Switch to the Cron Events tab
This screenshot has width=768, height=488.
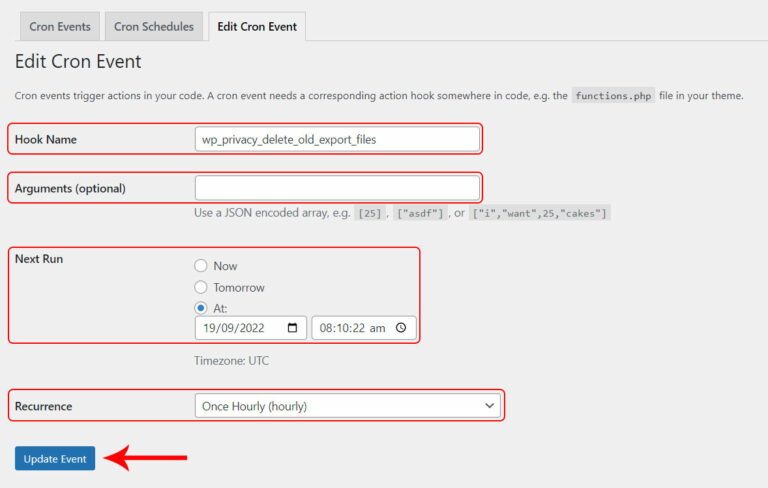pyautogui.click(x=60, y=27)
